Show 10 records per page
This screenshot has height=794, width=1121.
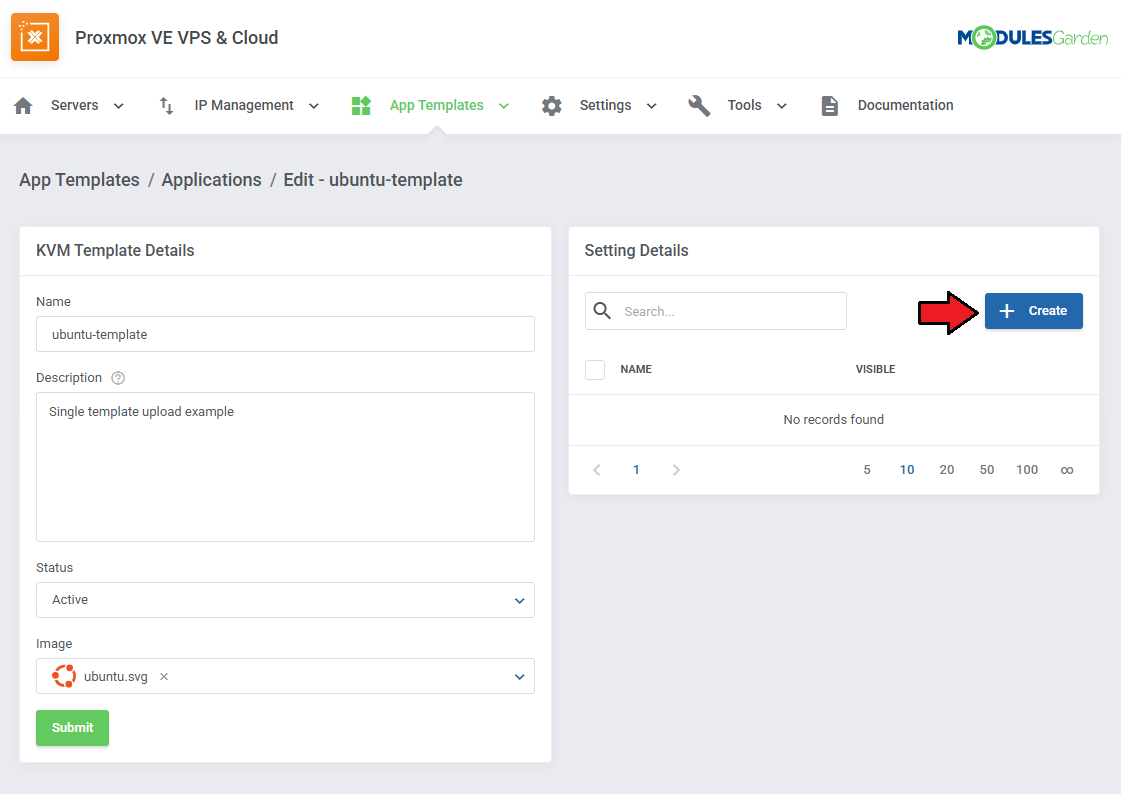(x=907, y=470)
